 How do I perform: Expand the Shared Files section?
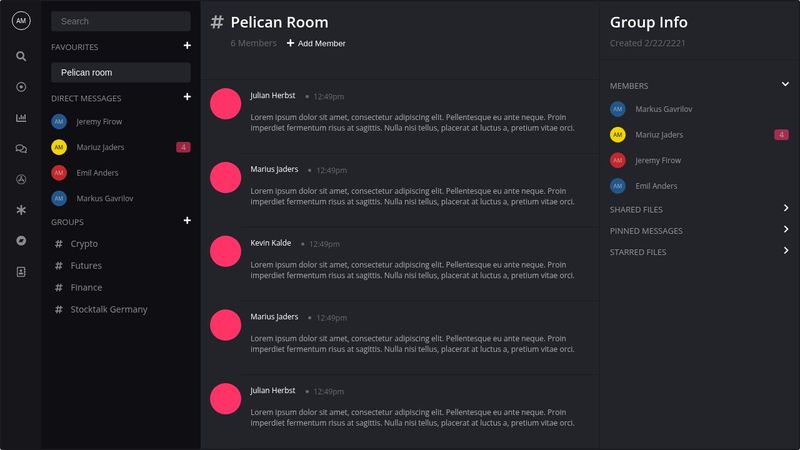click(x=786, y=209)
